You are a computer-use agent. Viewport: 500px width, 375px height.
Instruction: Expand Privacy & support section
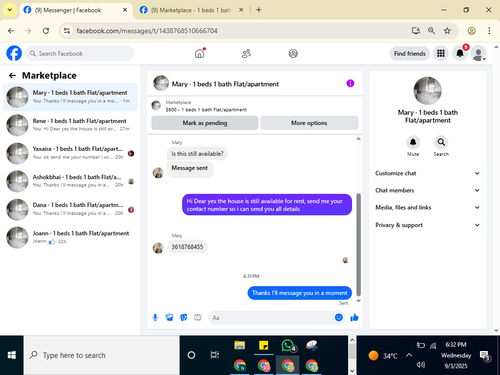tap(428, 225)
